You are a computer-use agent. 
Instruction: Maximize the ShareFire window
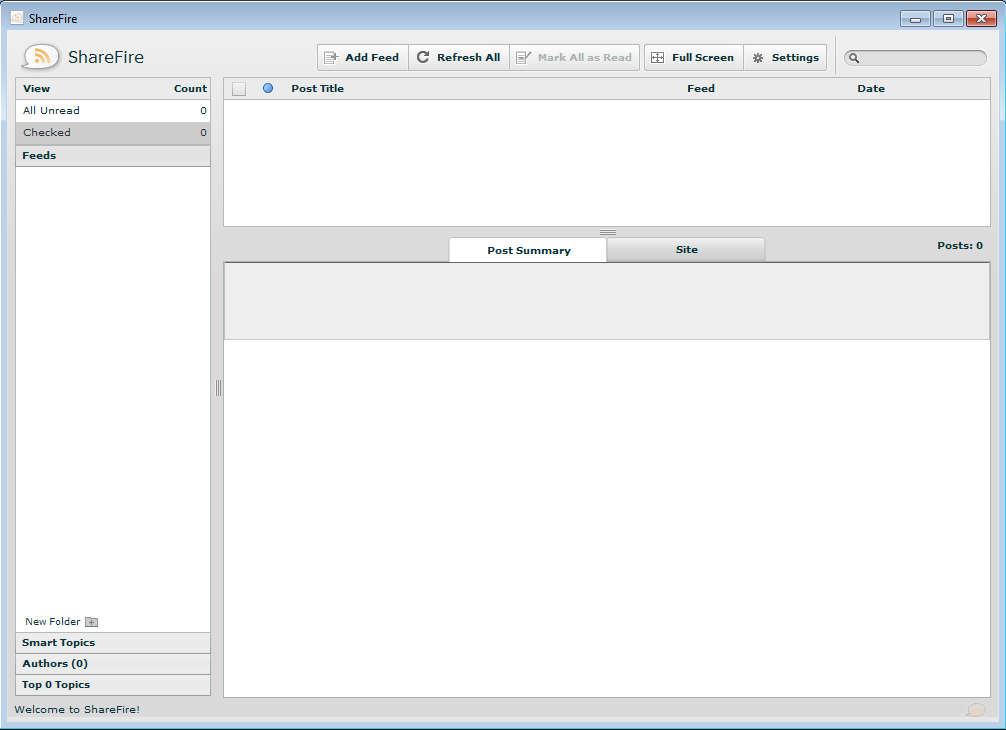tap(948, 19)
